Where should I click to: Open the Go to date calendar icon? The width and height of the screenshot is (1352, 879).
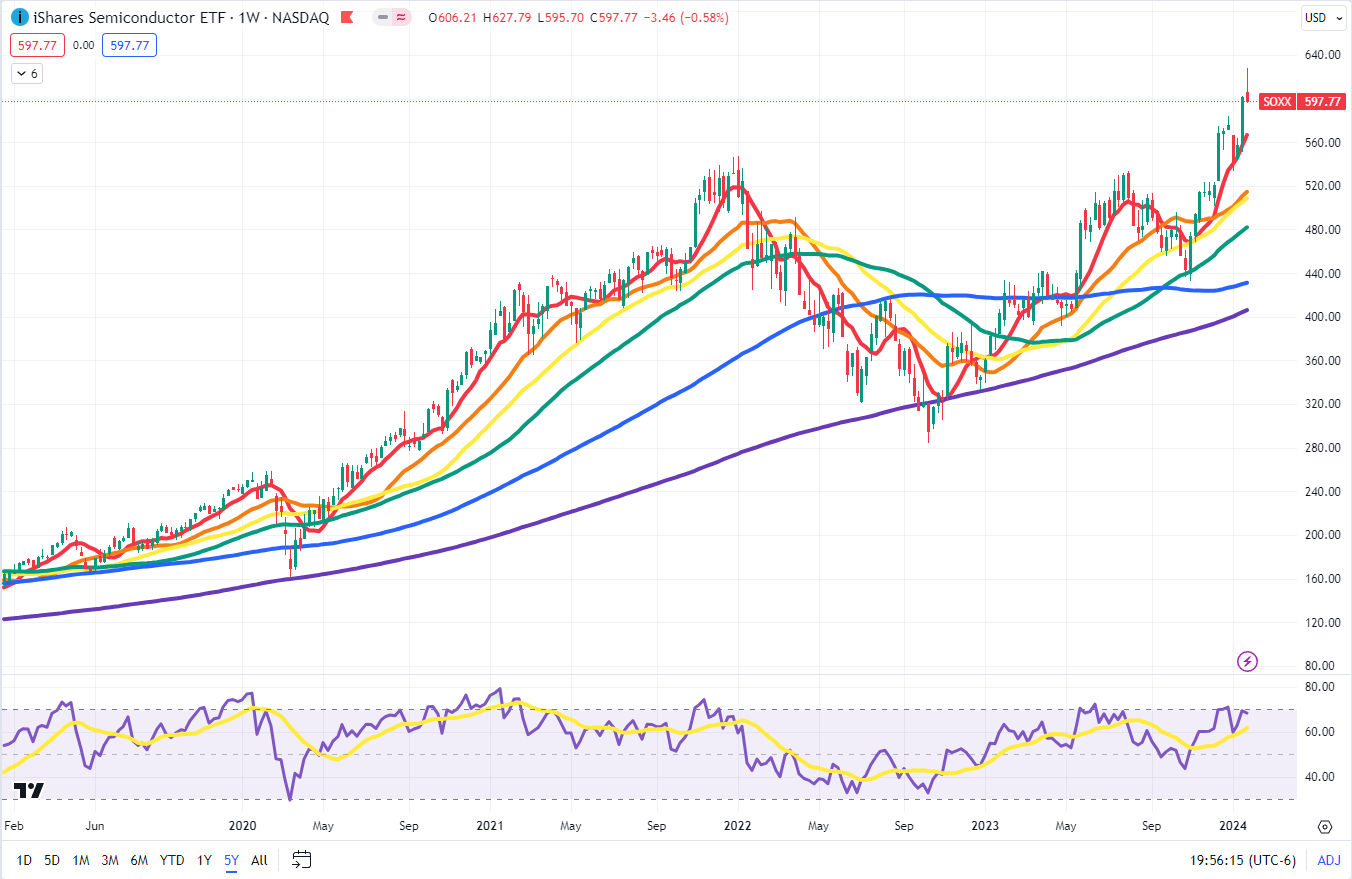coord(302,859)
